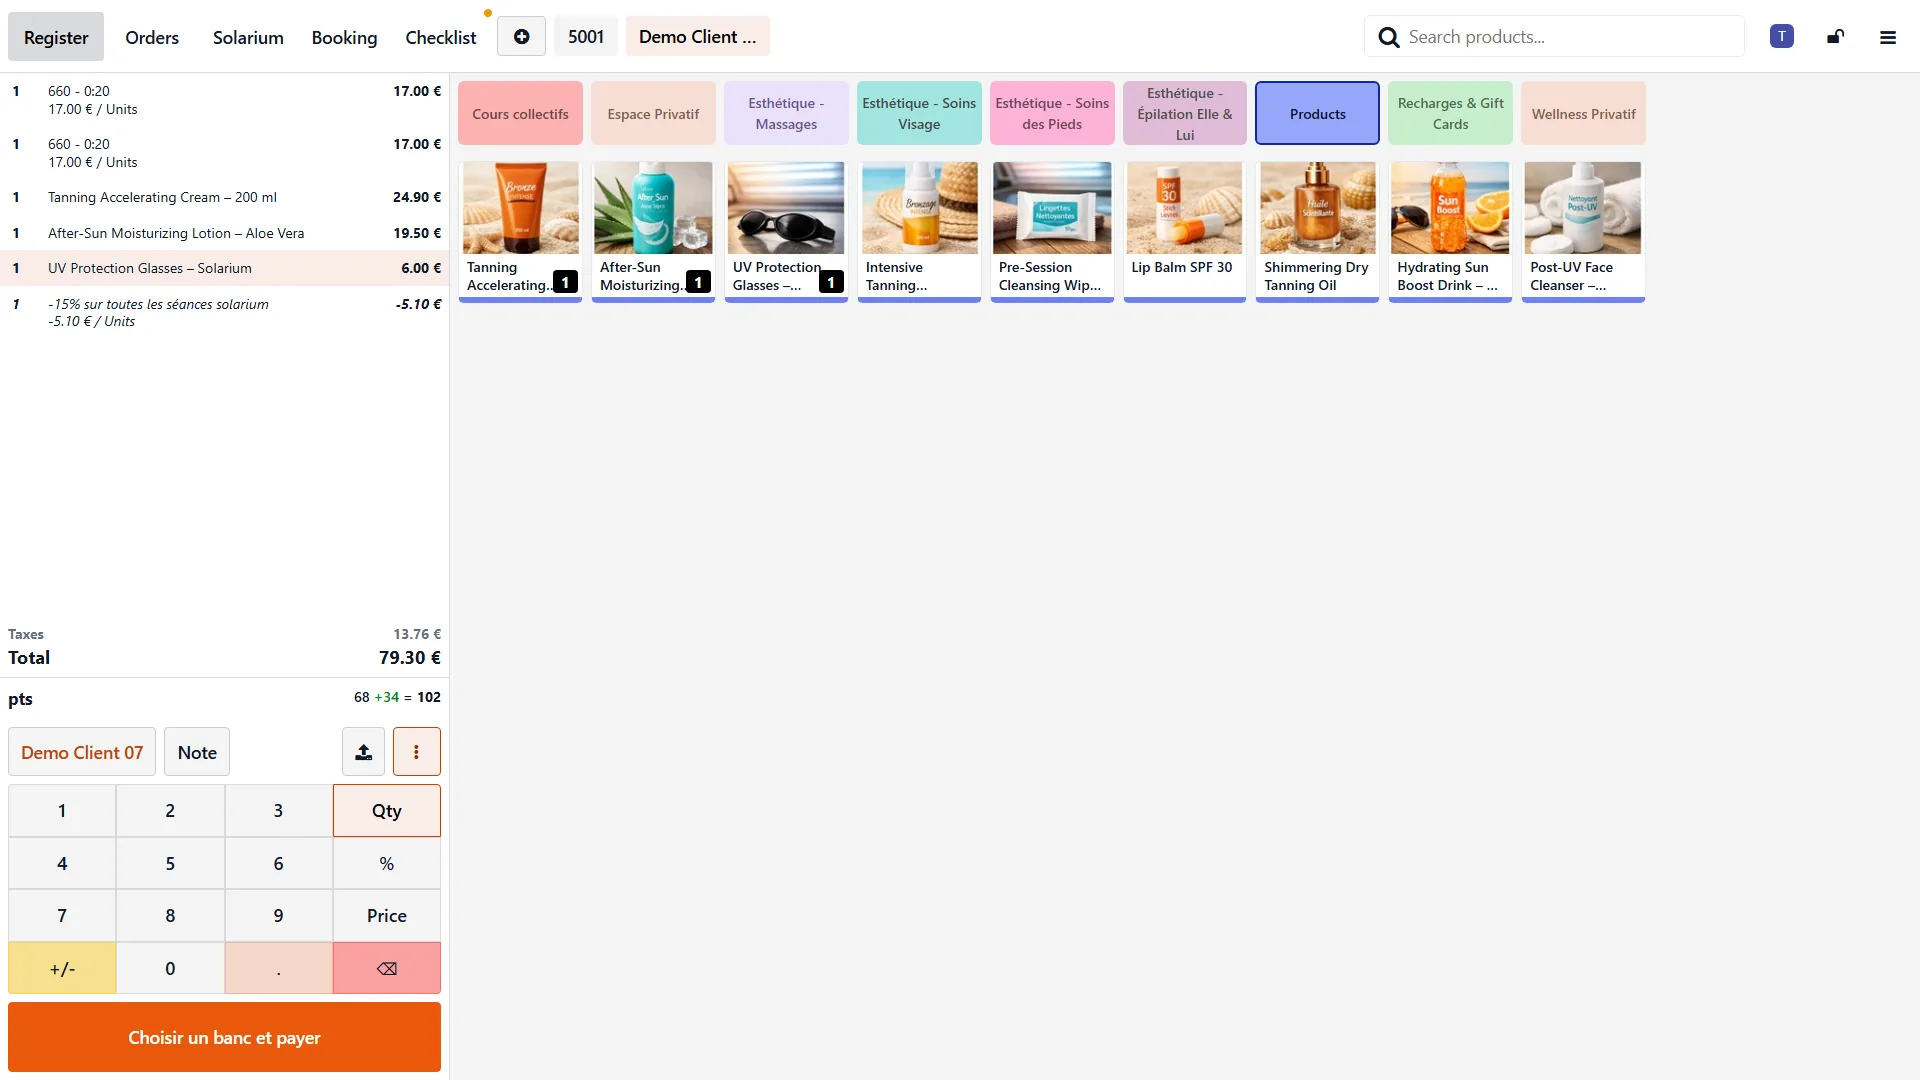The height and width of the screenshot is (1080, 1920).
Task: Open the Checklist tab
Action: (x=440, y=37)
